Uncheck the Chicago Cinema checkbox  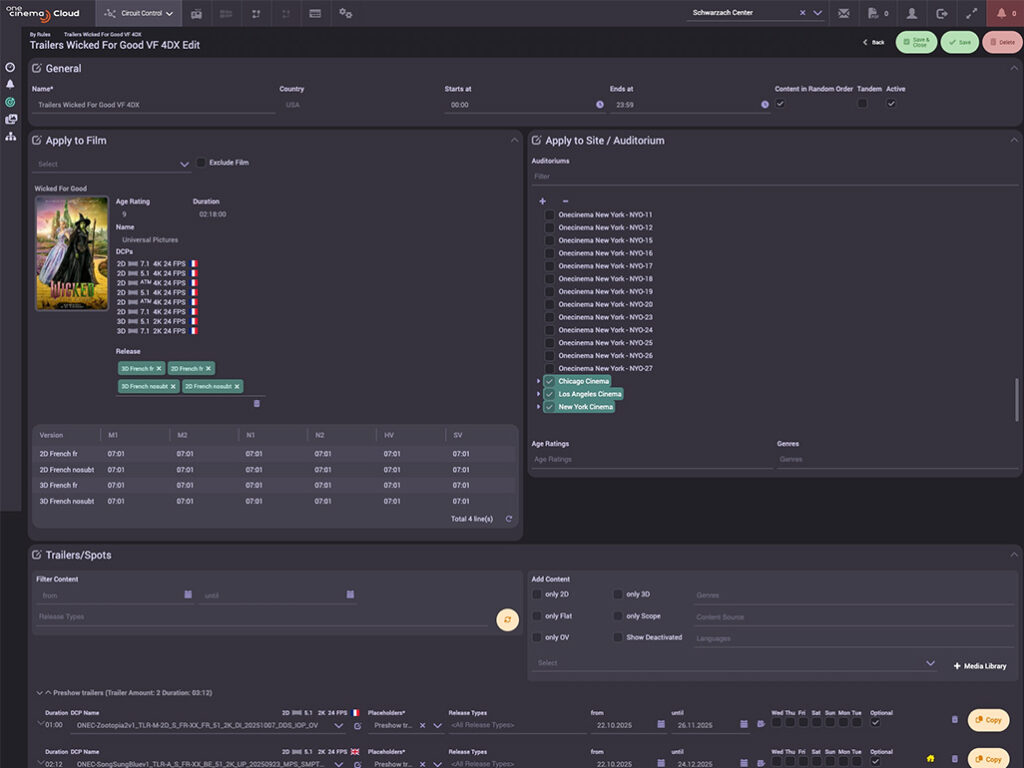[549, 381]
